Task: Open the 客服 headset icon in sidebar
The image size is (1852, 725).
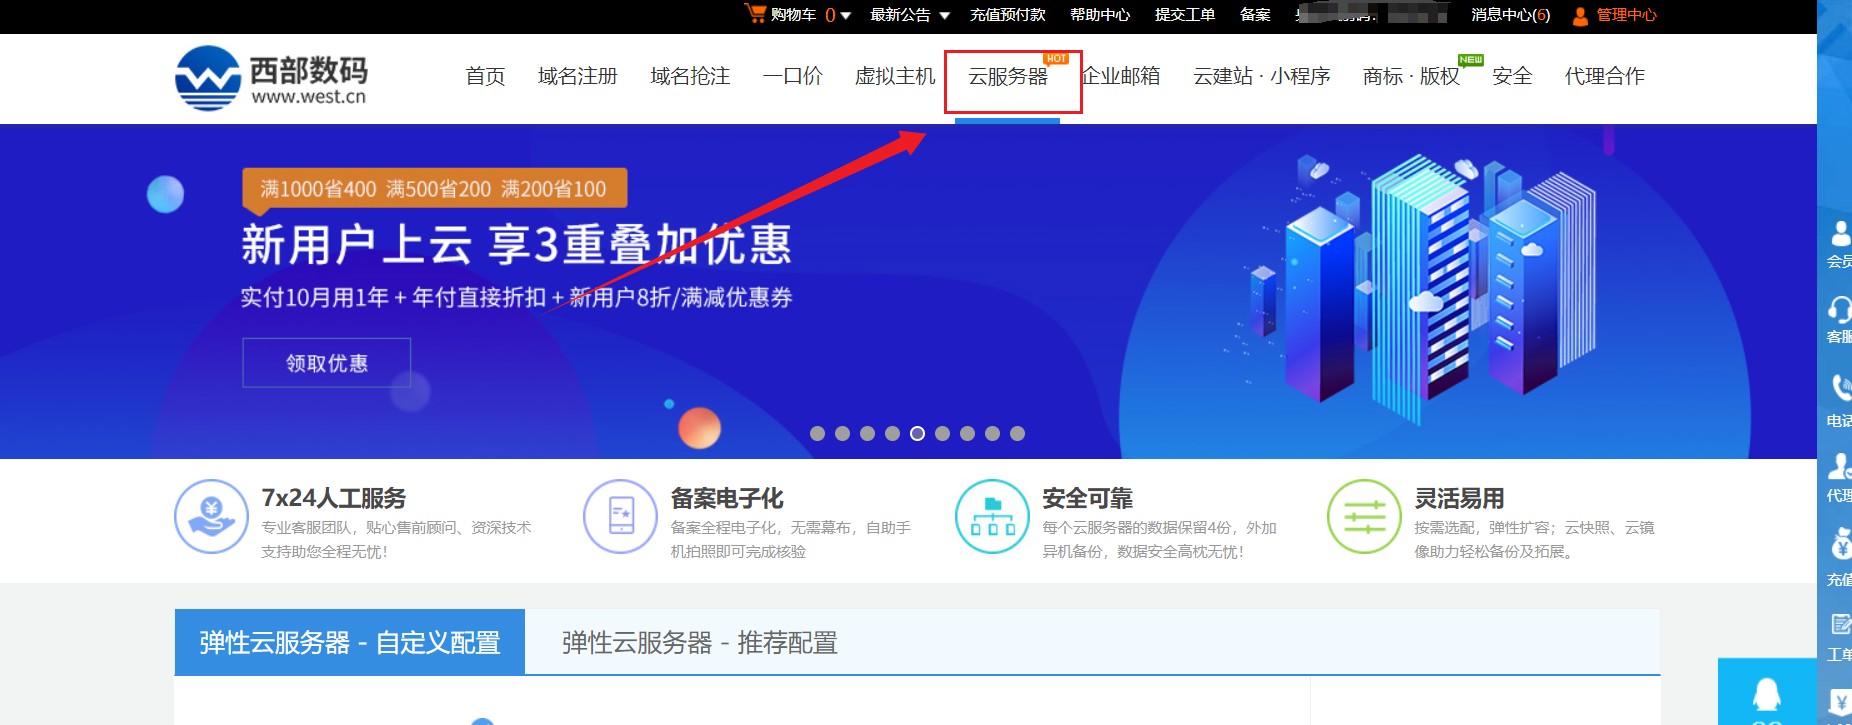Action: [1838, 310]
